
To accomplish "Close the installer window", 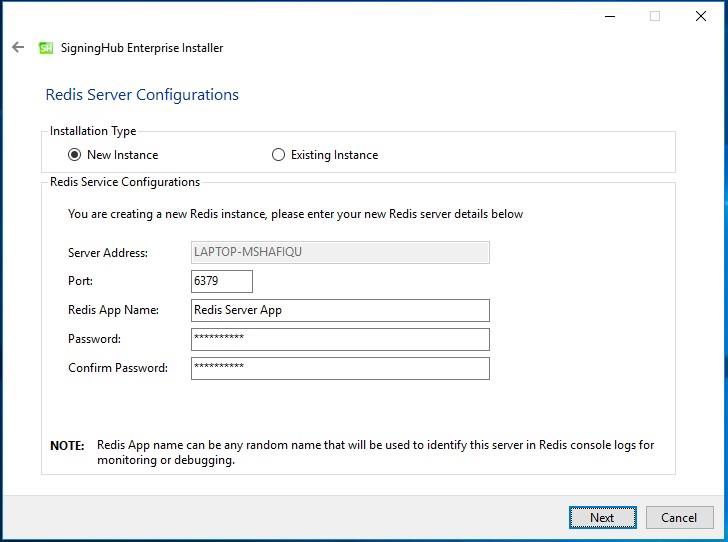I will [701, 16].
